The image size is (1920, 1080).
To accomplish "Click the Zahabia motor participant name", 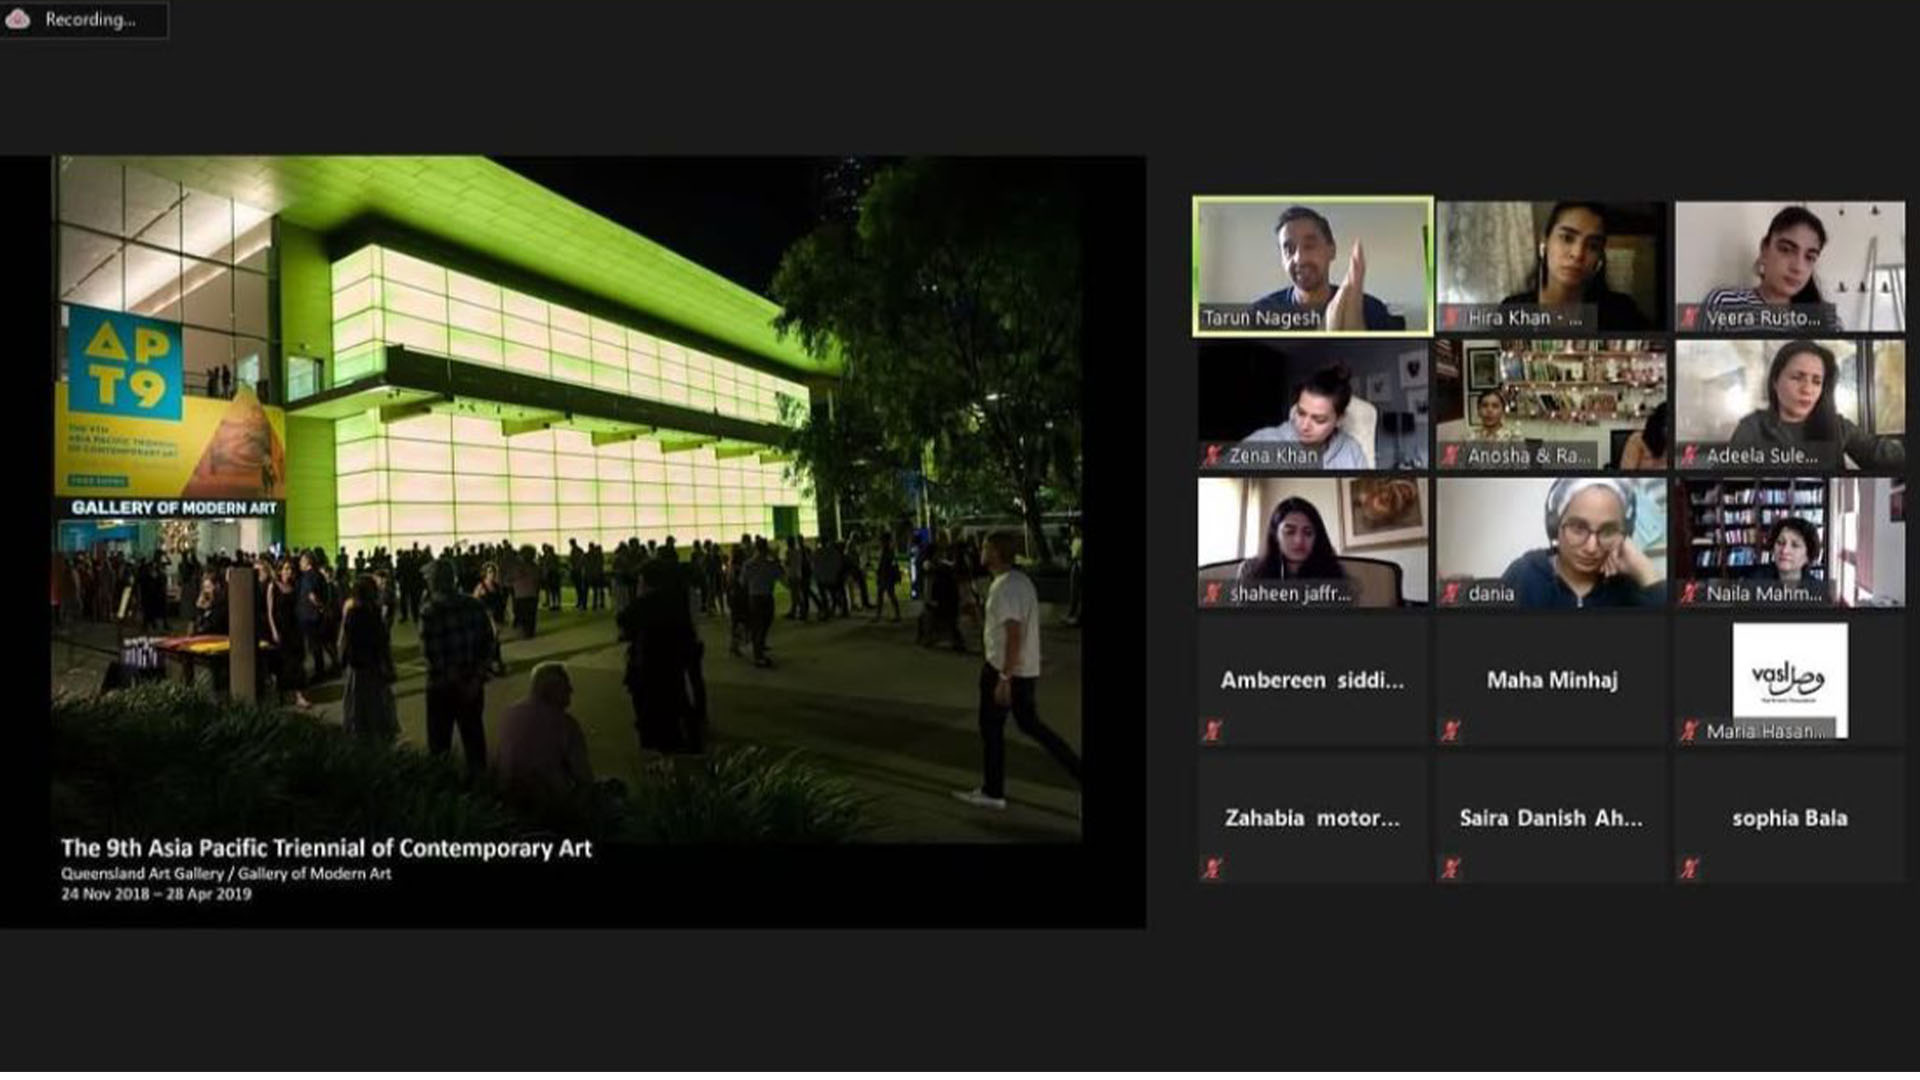I will 1312,818.
